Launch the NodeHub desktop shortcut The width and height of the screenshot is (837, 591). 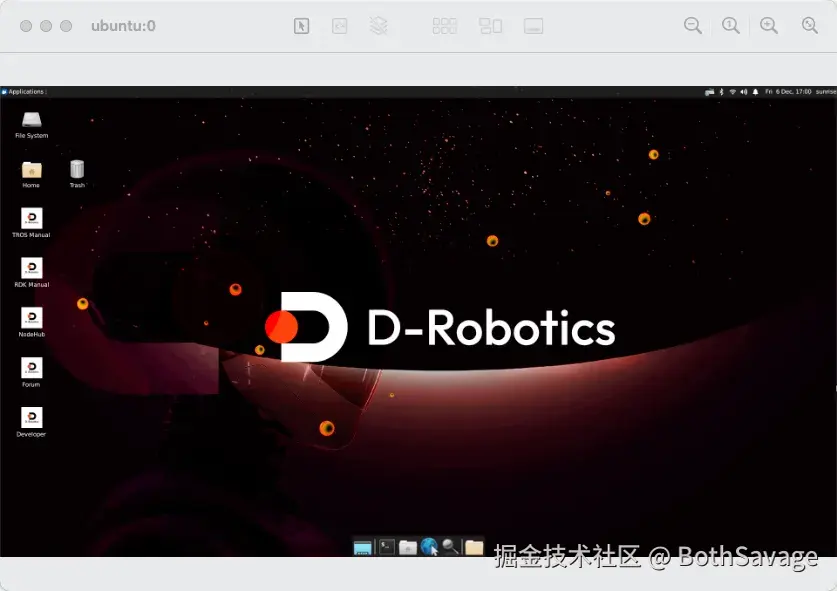[x=31, y=322]
